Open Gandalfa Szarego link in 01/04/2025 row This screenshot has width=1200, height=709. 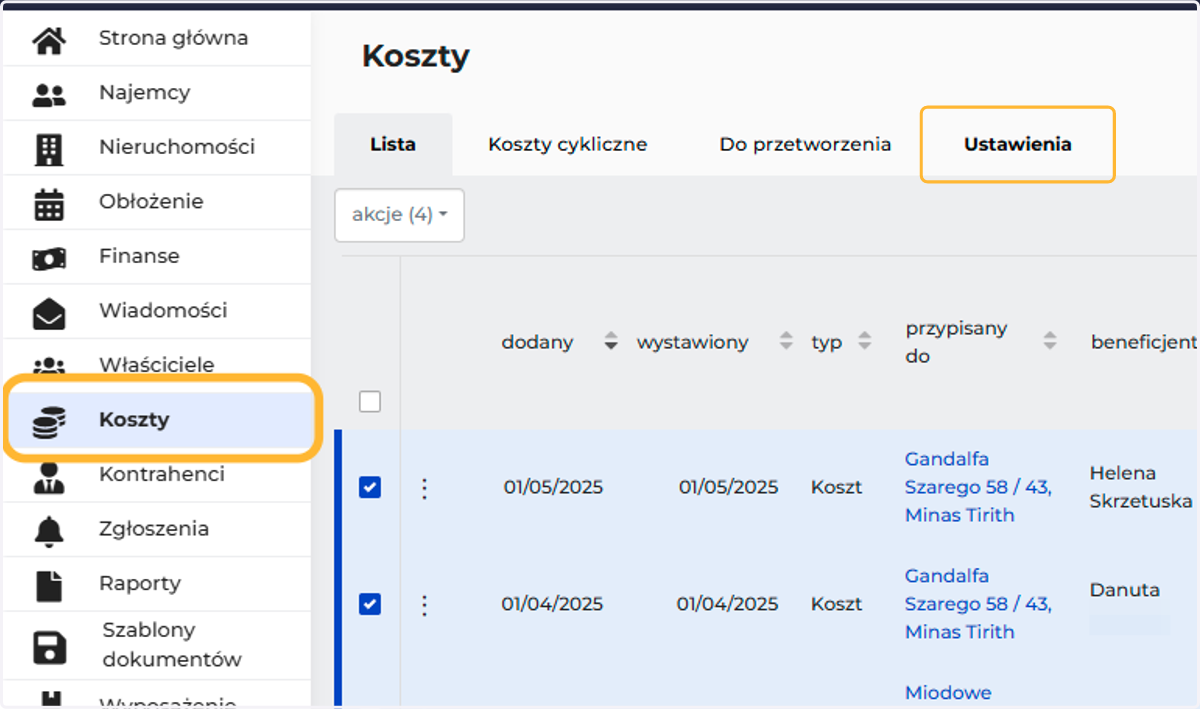(978, 604)
